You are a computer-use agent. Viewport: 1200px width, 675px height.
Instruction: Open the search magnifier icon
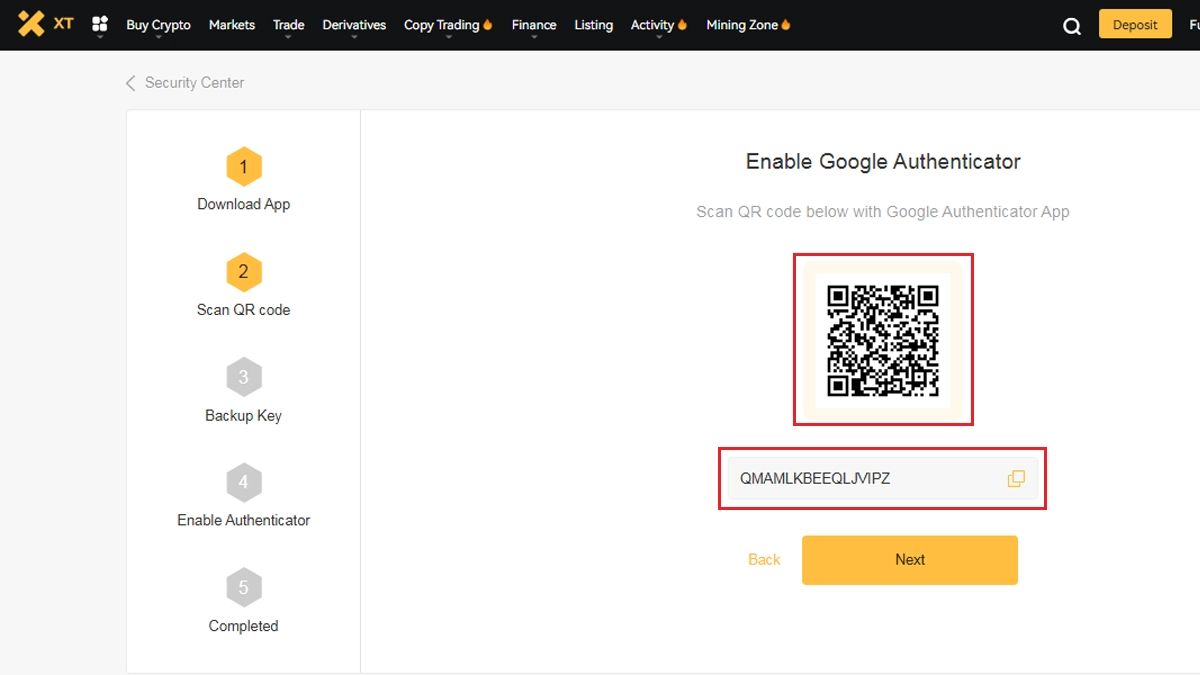(1072, 26)
